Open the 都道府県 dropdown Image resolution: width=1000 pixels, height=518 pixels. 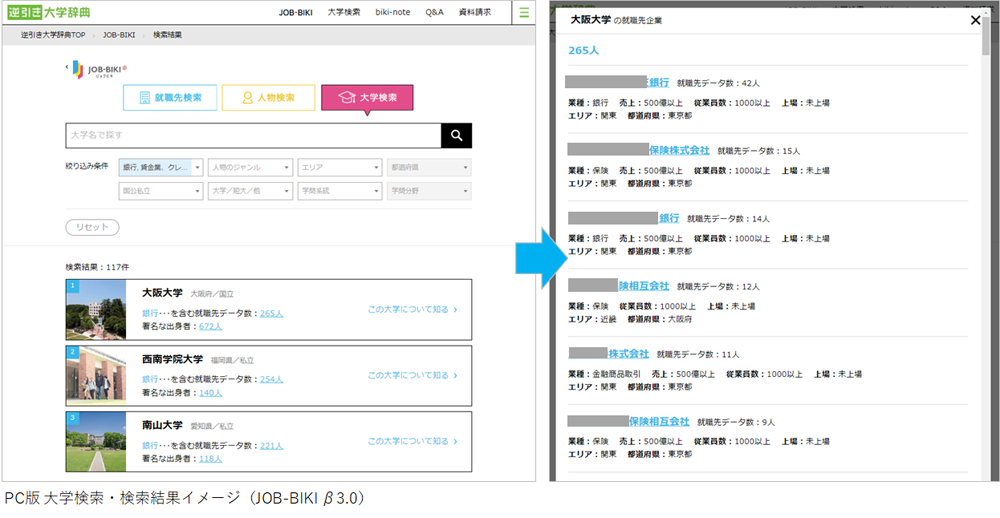(429, 168)
